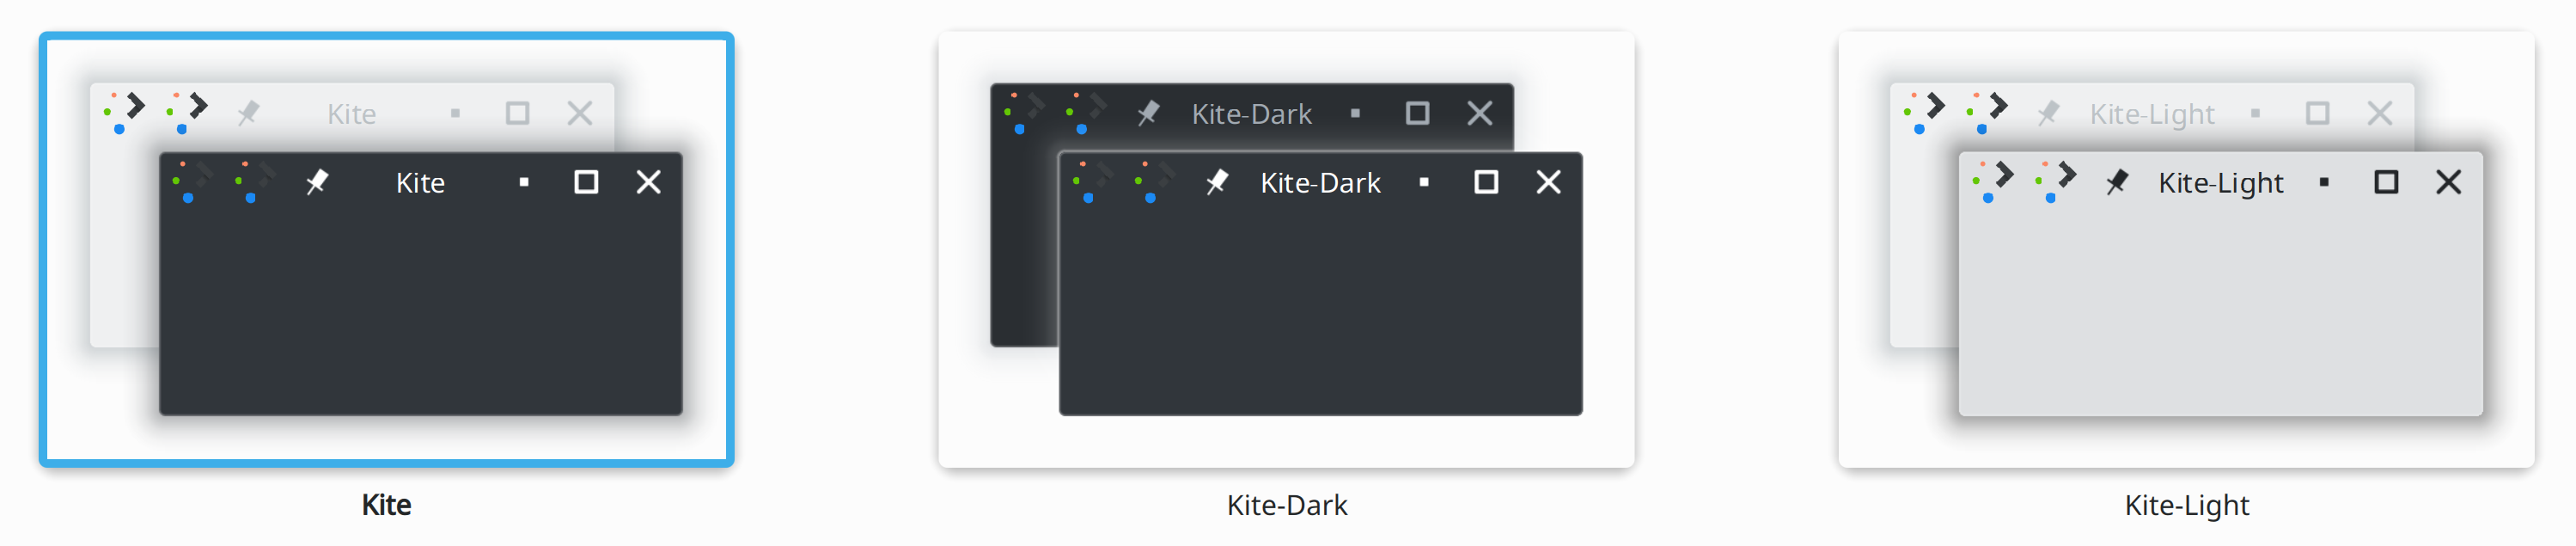Select the Kite theme thumbnail
The width and height of the screenshot is (2576, 546).
point(386,250)
